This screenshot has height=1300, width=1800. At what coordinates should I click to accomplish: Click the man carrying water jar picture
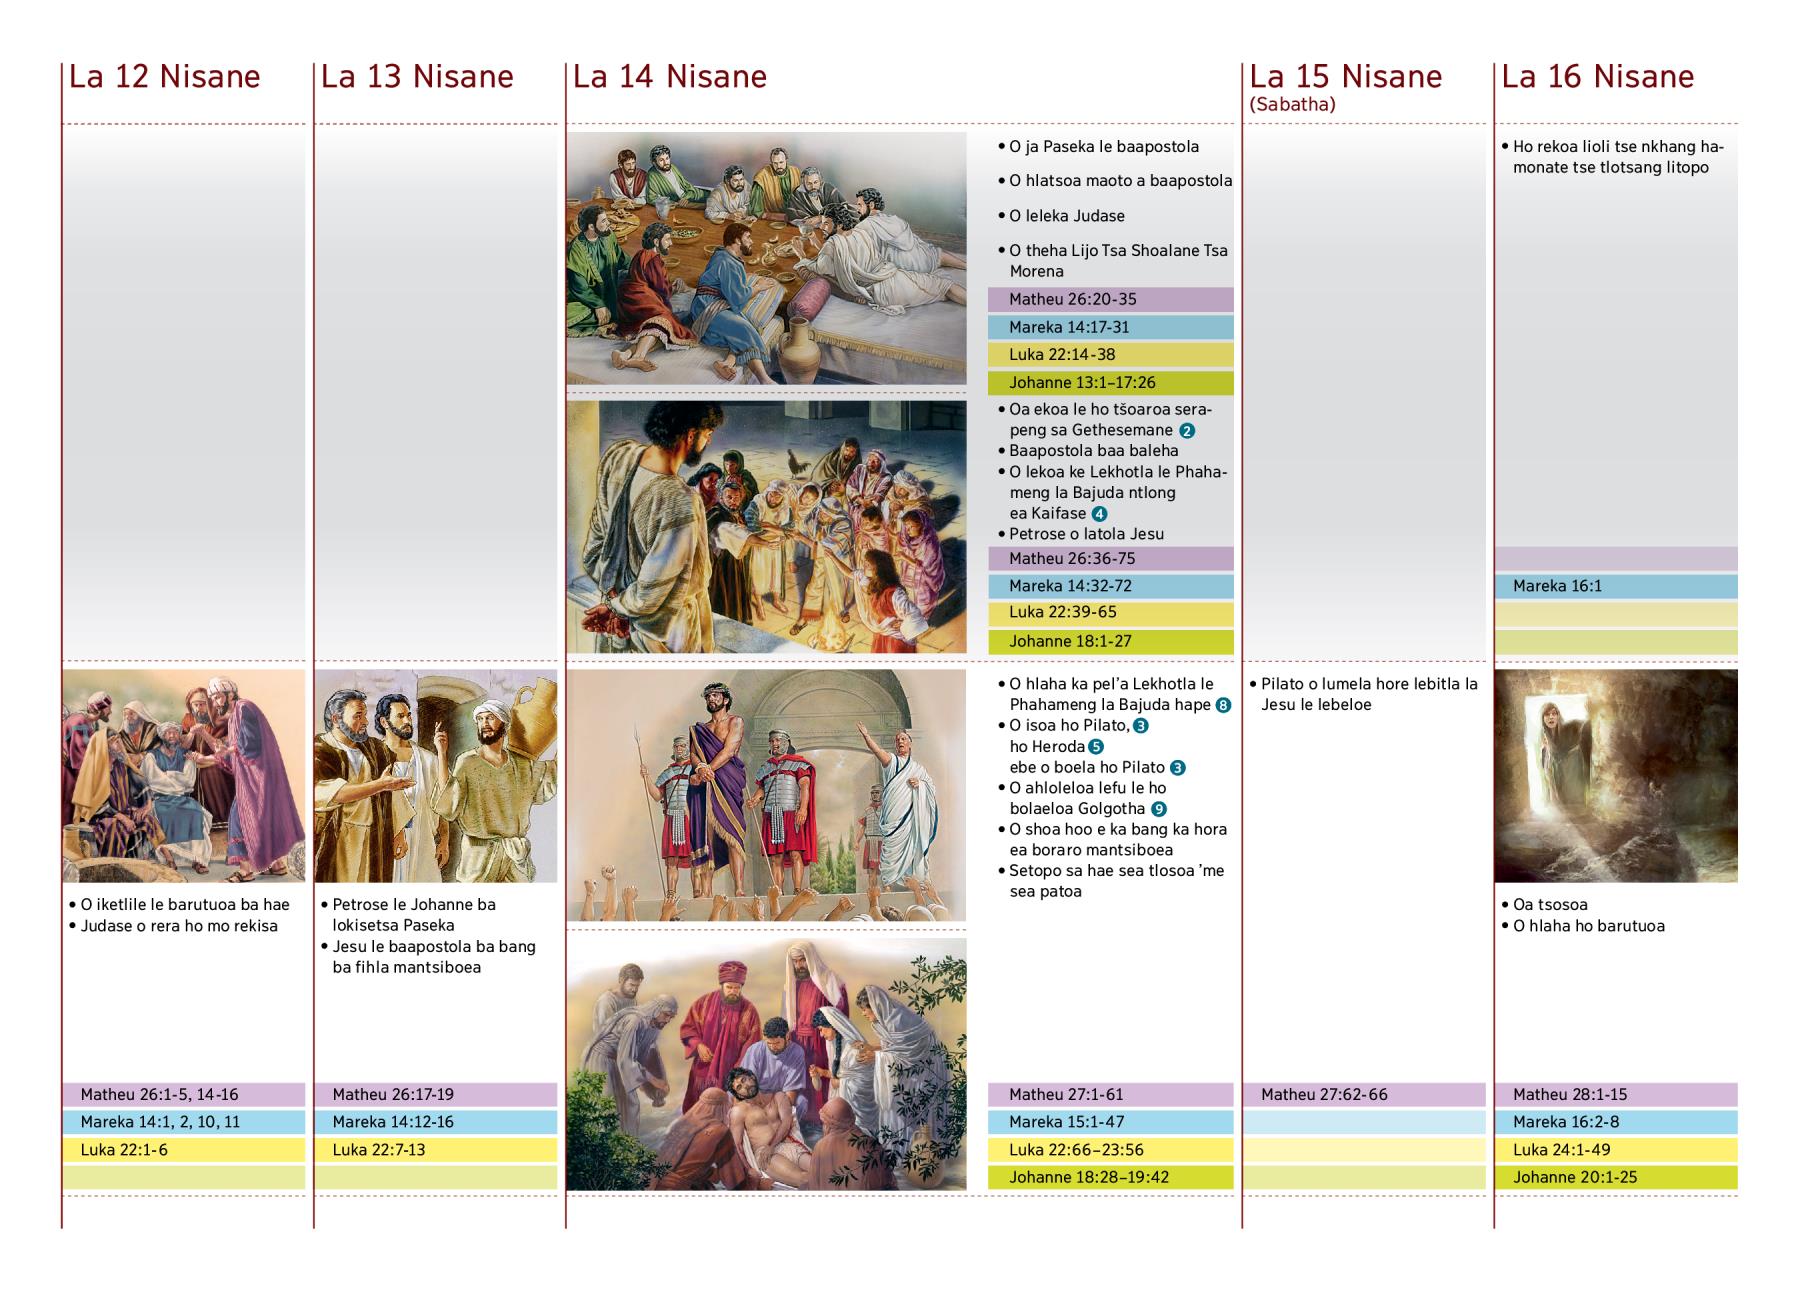coord(436,775)
